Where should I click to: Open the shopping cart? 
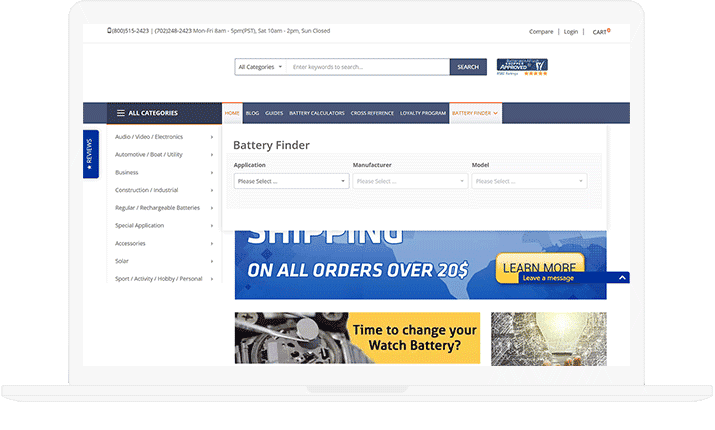(x=601, y=32)
